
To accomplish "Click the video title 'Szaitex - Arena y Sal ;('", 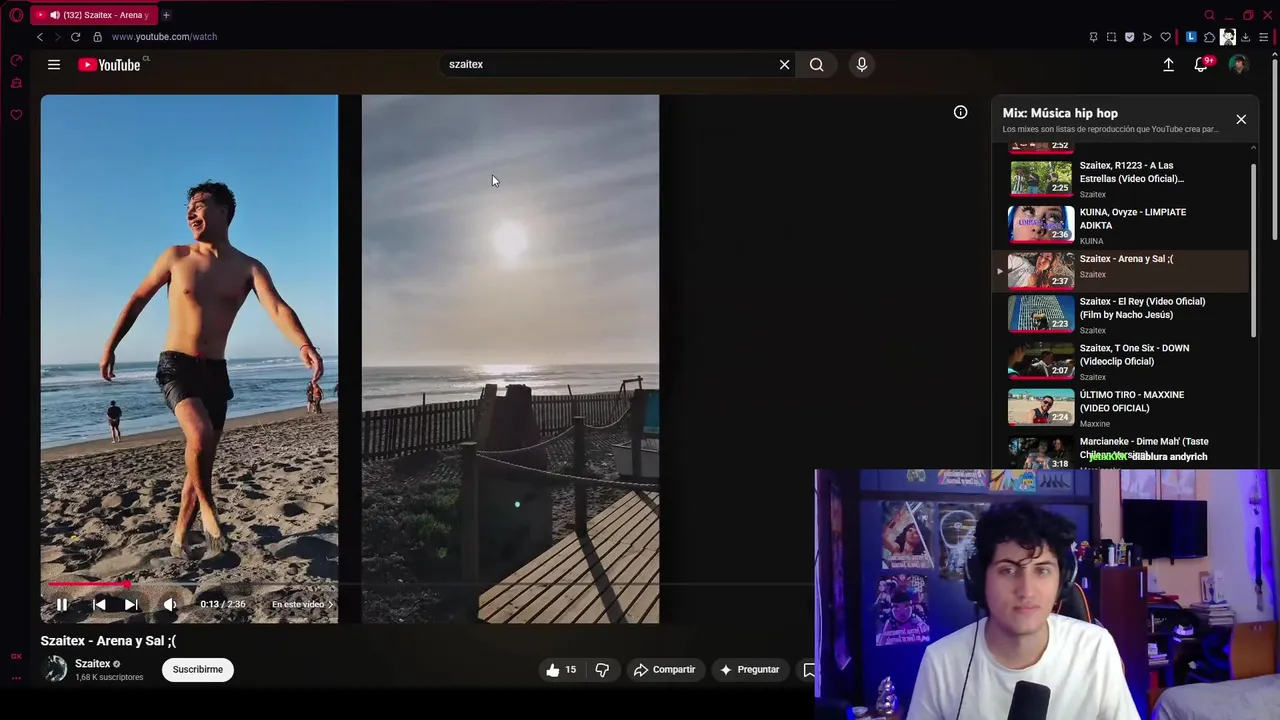I will pyautogui.click(x=108, y=641).
